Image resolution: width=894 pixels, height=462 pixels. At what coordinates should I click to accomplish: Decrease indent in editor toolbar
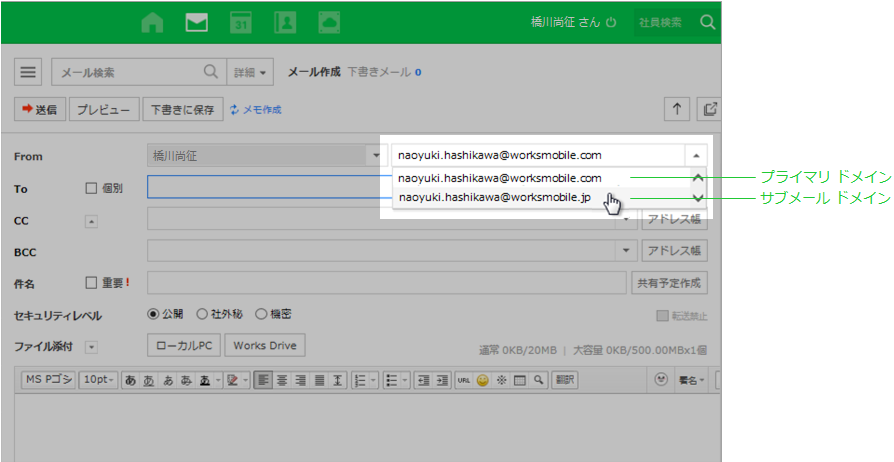point(423,380)
